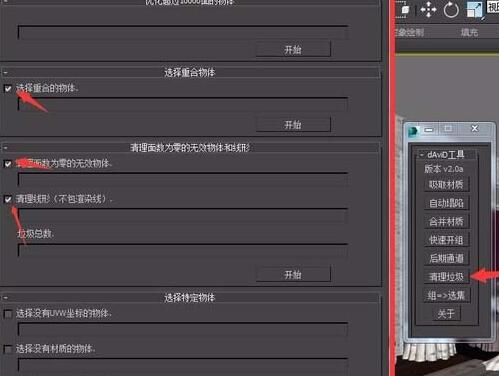Image resolution: width=499 pixels, height=376 pixels.
Task: Select the Scale tool icon
Action: coord(474,10)
